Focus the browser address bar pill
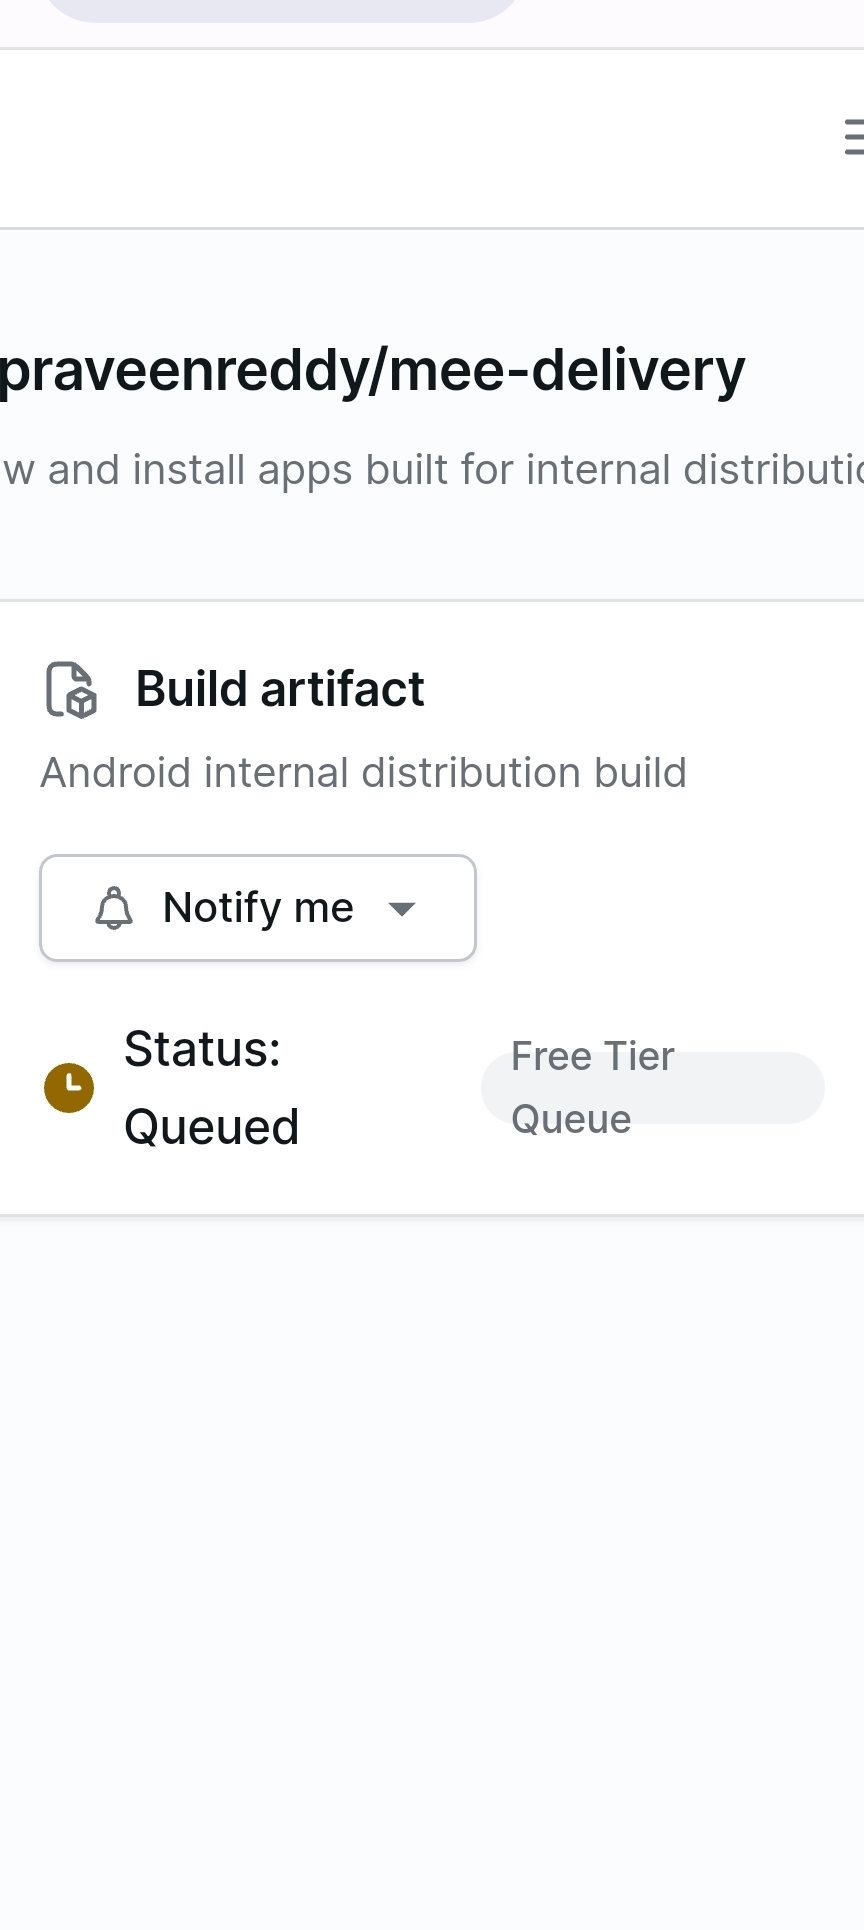 [x=280, y=10]
